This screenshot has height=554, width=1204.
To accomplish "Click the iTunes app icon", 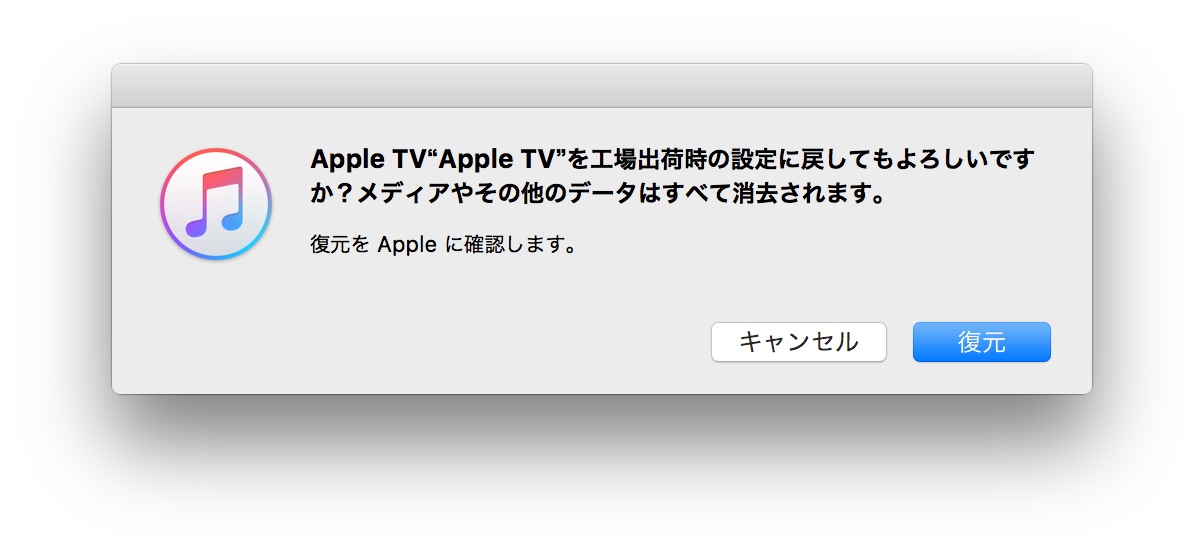I will [217, 204].
